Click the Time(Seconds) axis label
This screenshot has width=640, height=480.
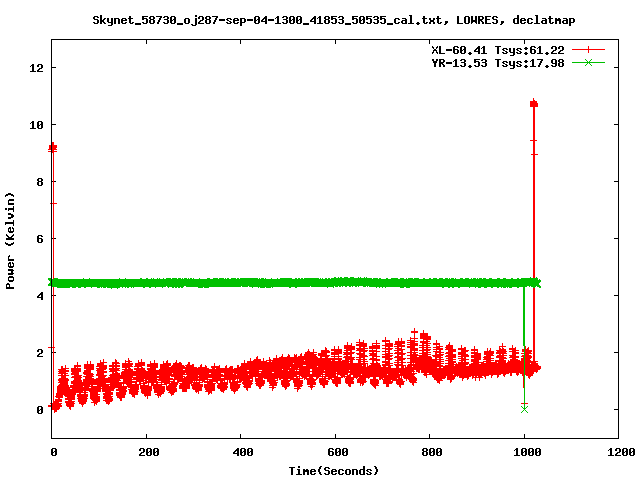coord(333,471)
